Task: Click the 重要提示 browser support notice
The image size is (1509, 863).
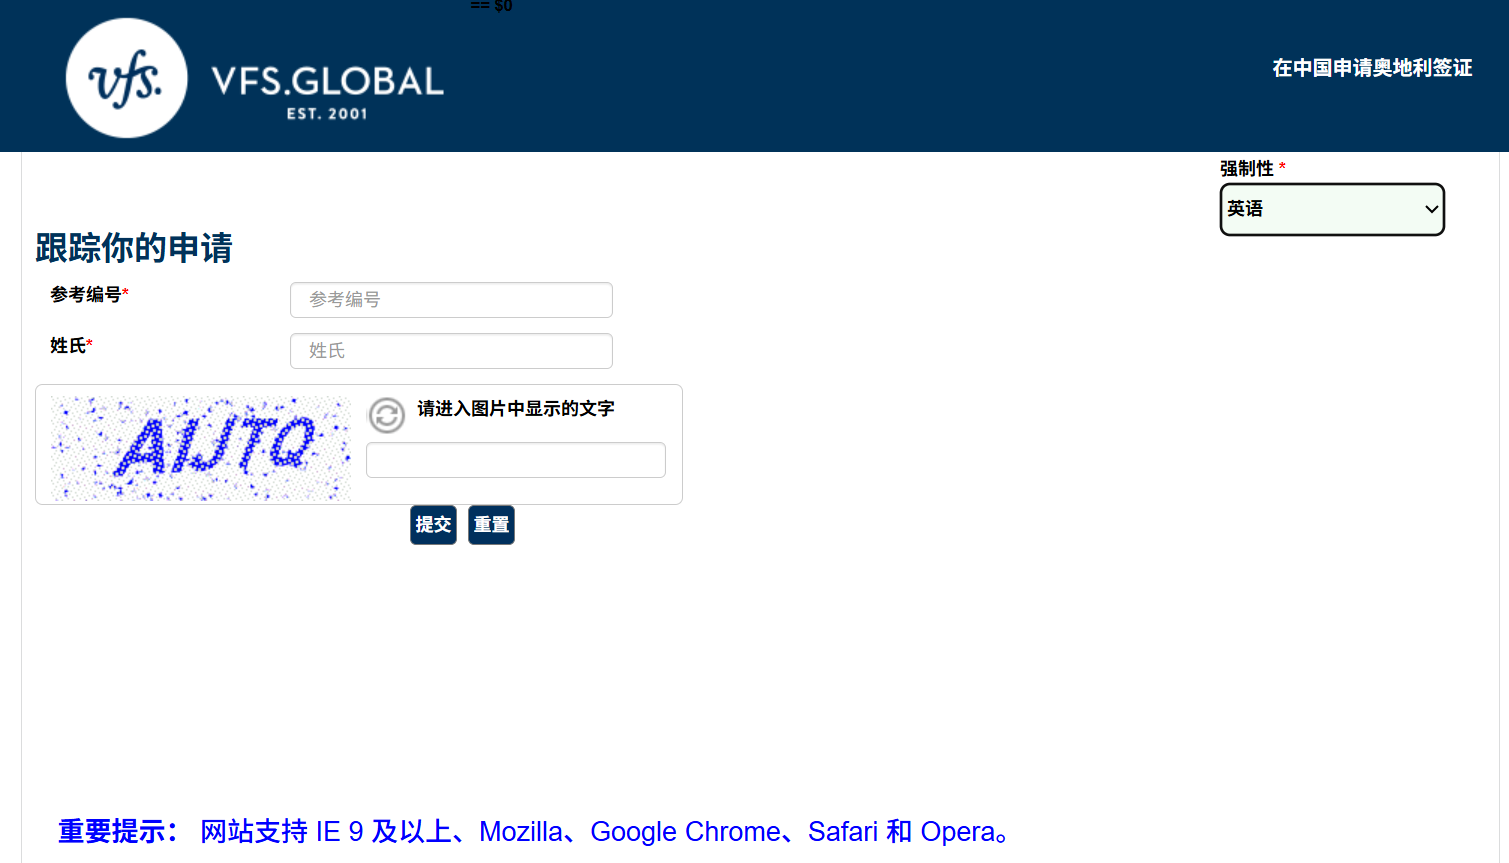Action: (536, 831)
